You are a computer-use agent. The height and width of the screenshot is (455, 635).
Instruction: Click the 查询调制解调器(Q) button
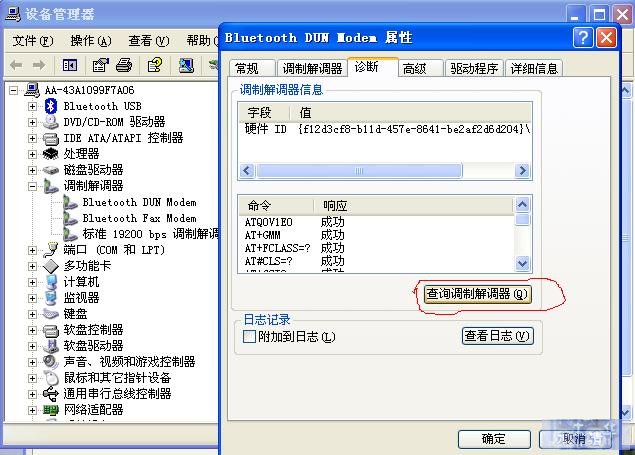[477, 294]
